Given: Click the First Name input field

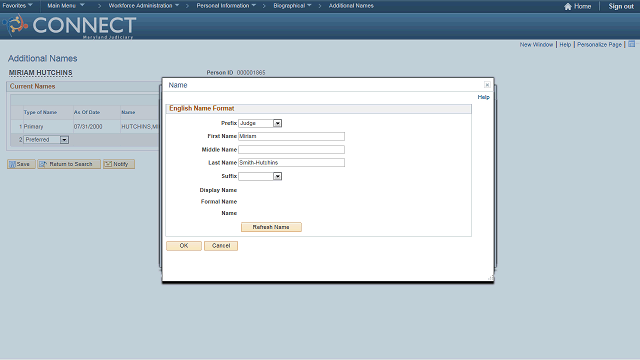Looking at the screenshot, I should (291, 136).
